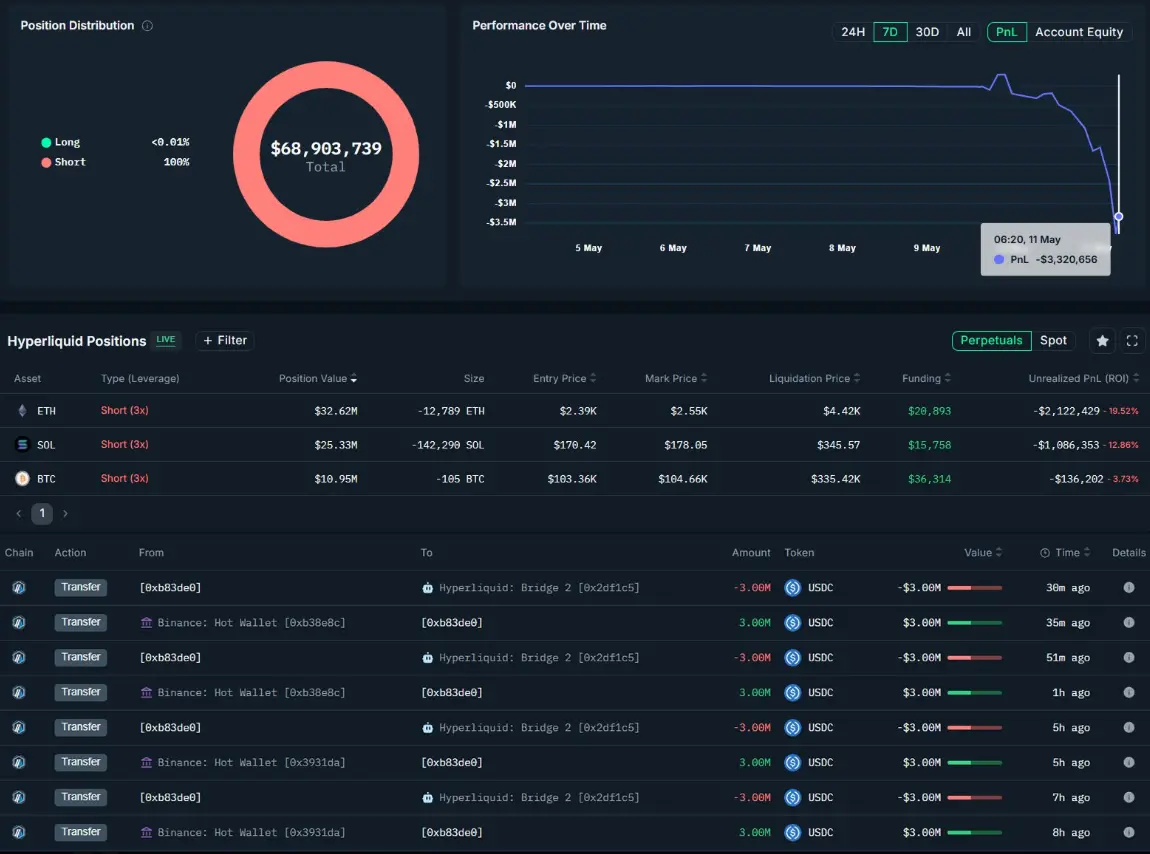Open Binance Hot Wallet [0xb38e8c] 35m ago
Image resolution: width=1150 pixels, height=854 pixels.
[x=243, y=622]
